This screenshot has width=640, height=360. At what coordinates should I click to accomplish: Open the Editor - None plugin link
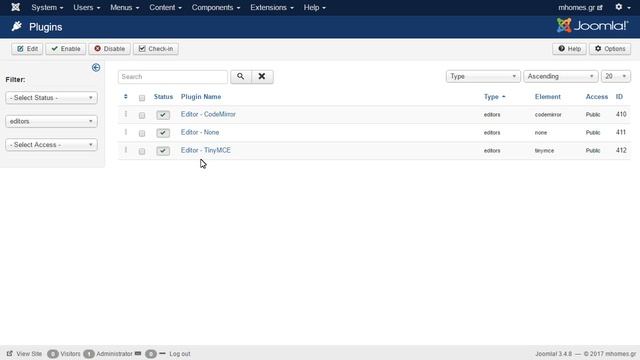pos(200,132)
